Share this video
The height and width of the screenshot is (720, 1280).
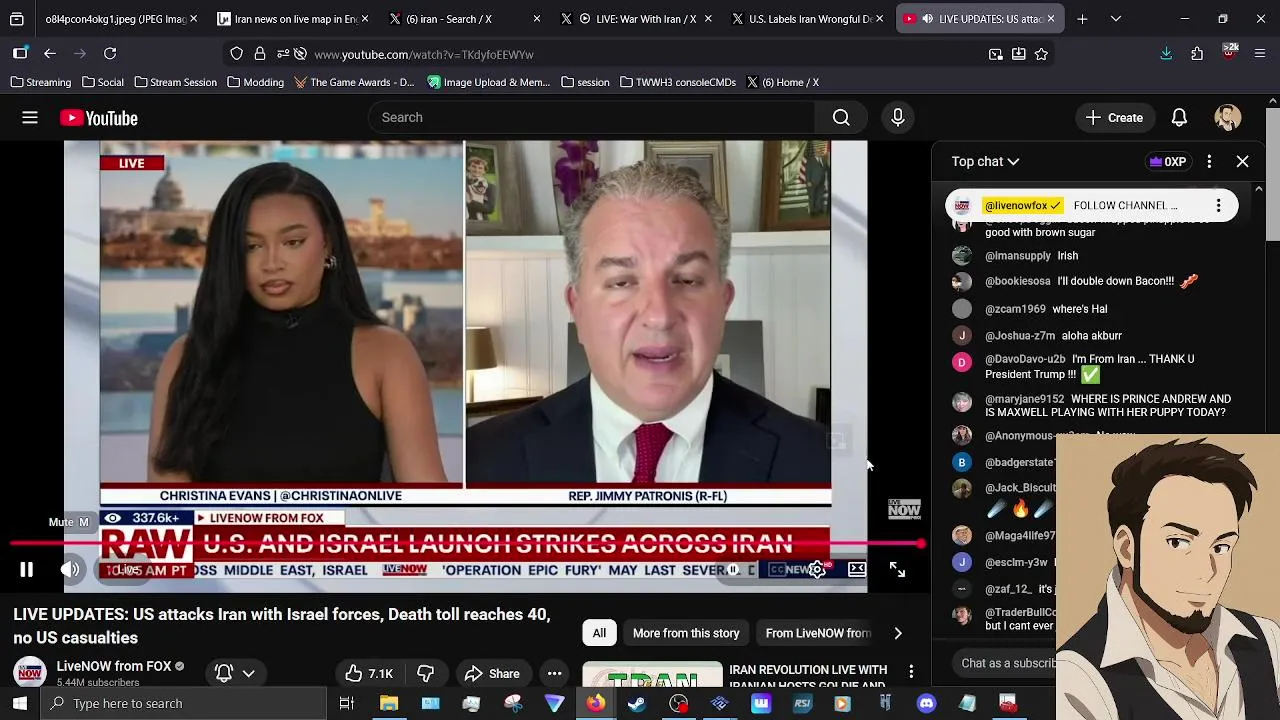492,674
